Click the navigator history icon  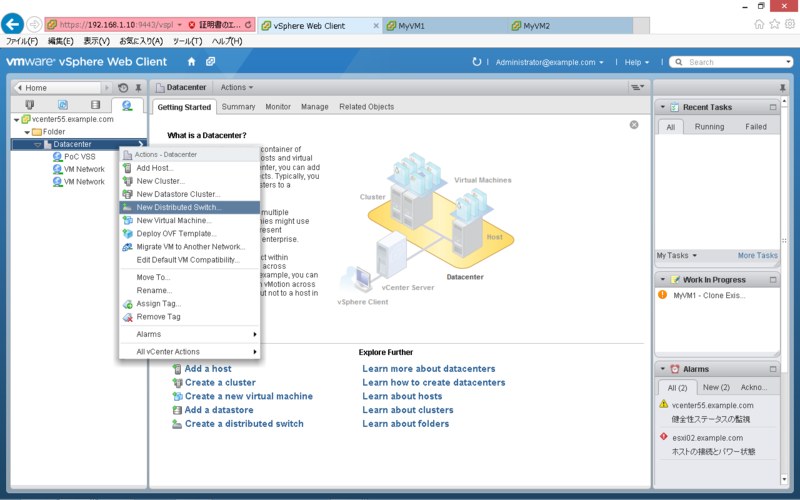coord(123,88)
